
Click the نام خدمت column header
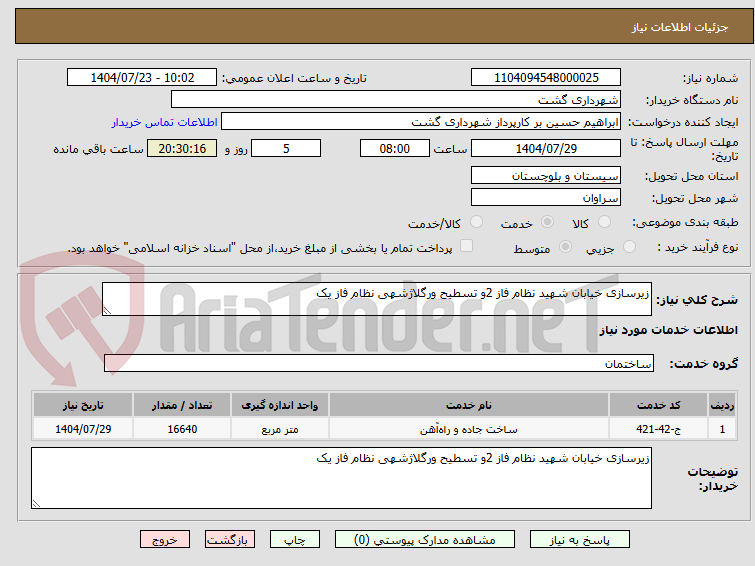click(x=469, y=405)
